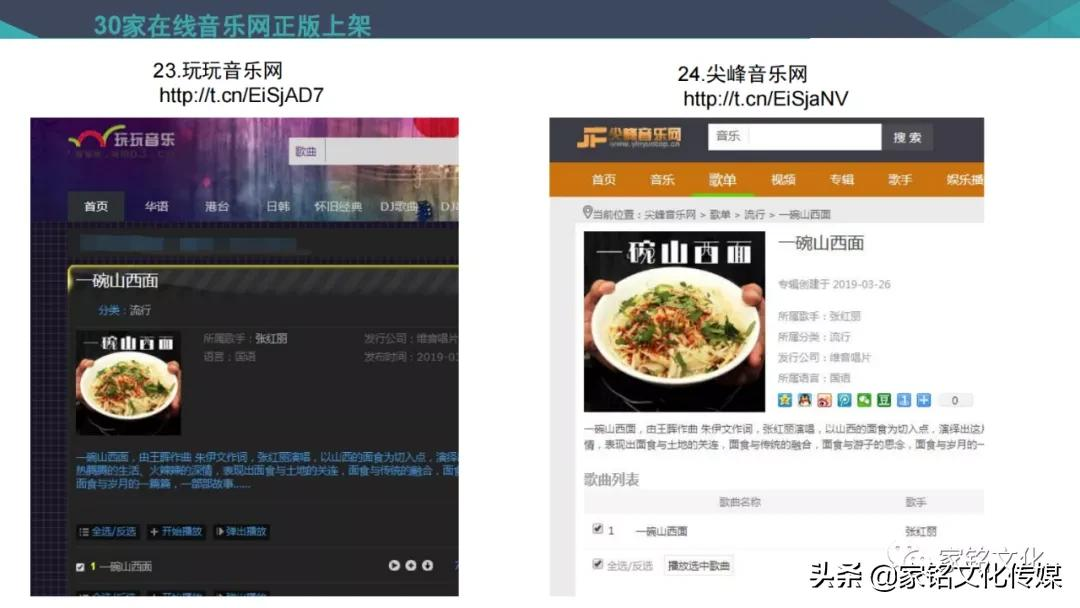Check the checkbox before song 一碗山西面
Image resolution: width=1080 pixels, height=608 pixels.
point(80,565)
